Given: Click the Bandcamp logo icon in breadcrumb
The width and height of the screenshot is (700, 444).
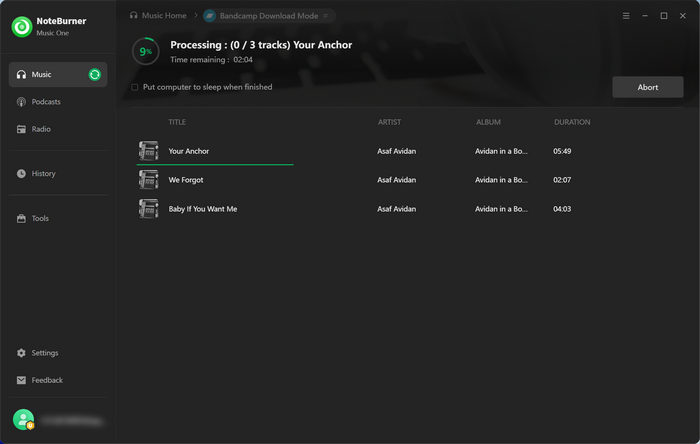Looking at the screenshot, I should [x=209, y=16].
